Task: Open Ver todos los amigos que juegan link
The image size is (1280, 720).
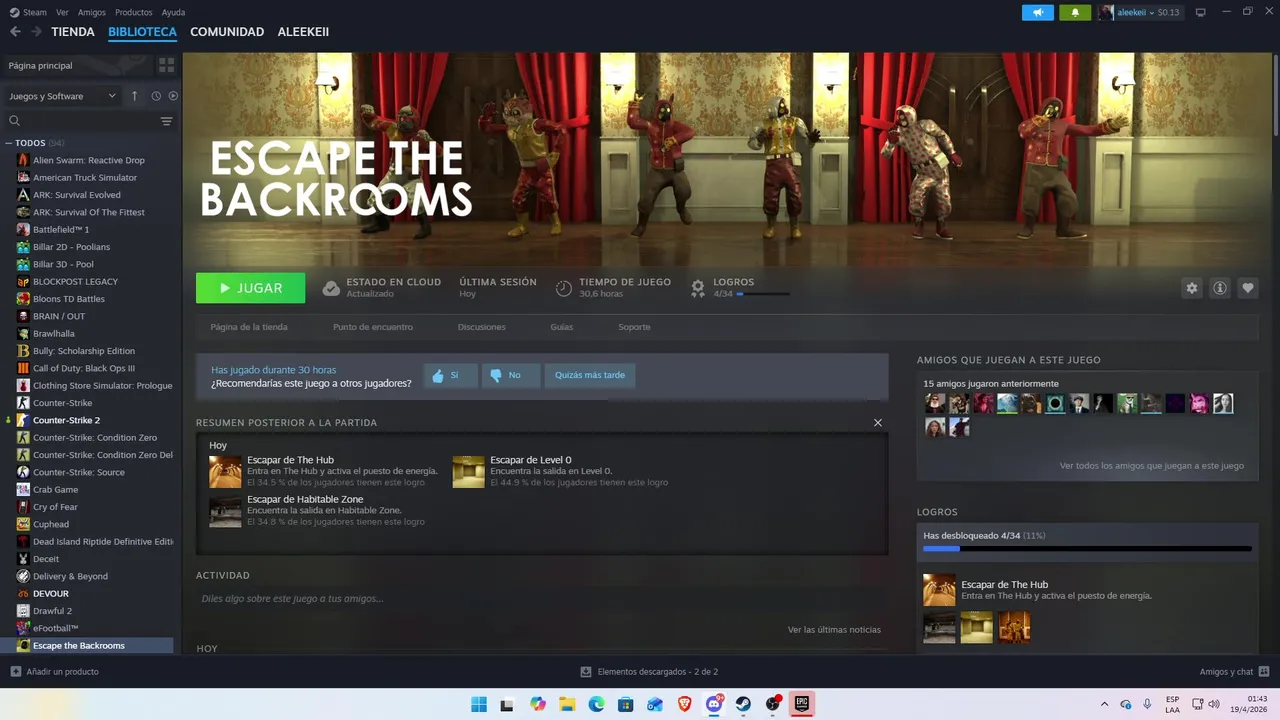Action: (1152, 465)
